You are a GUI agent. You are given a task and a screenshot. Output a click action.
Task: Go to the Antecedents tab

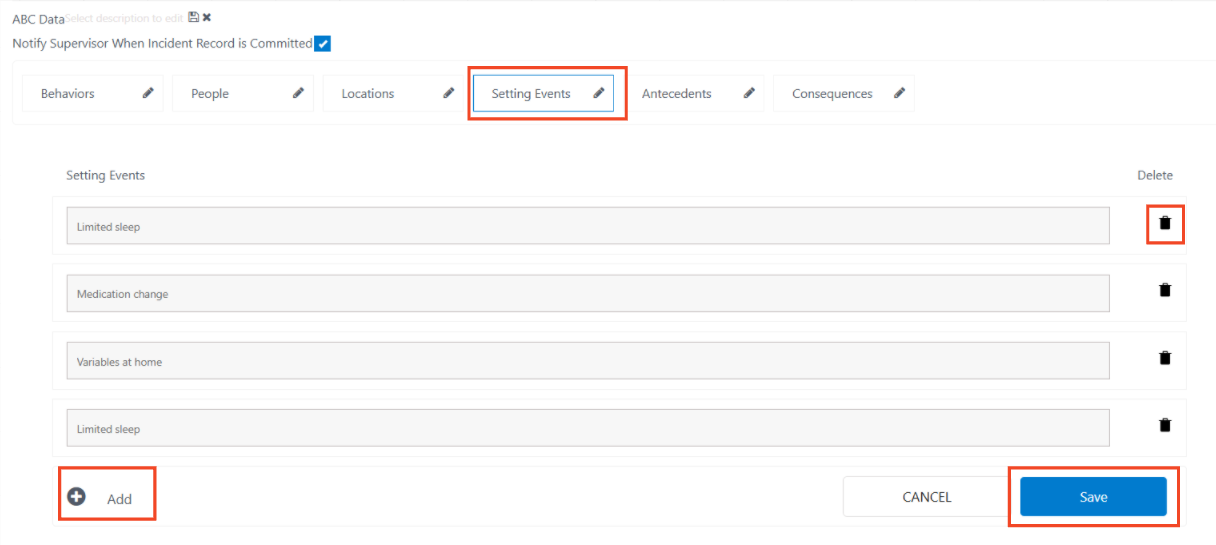tap(693, 93)
